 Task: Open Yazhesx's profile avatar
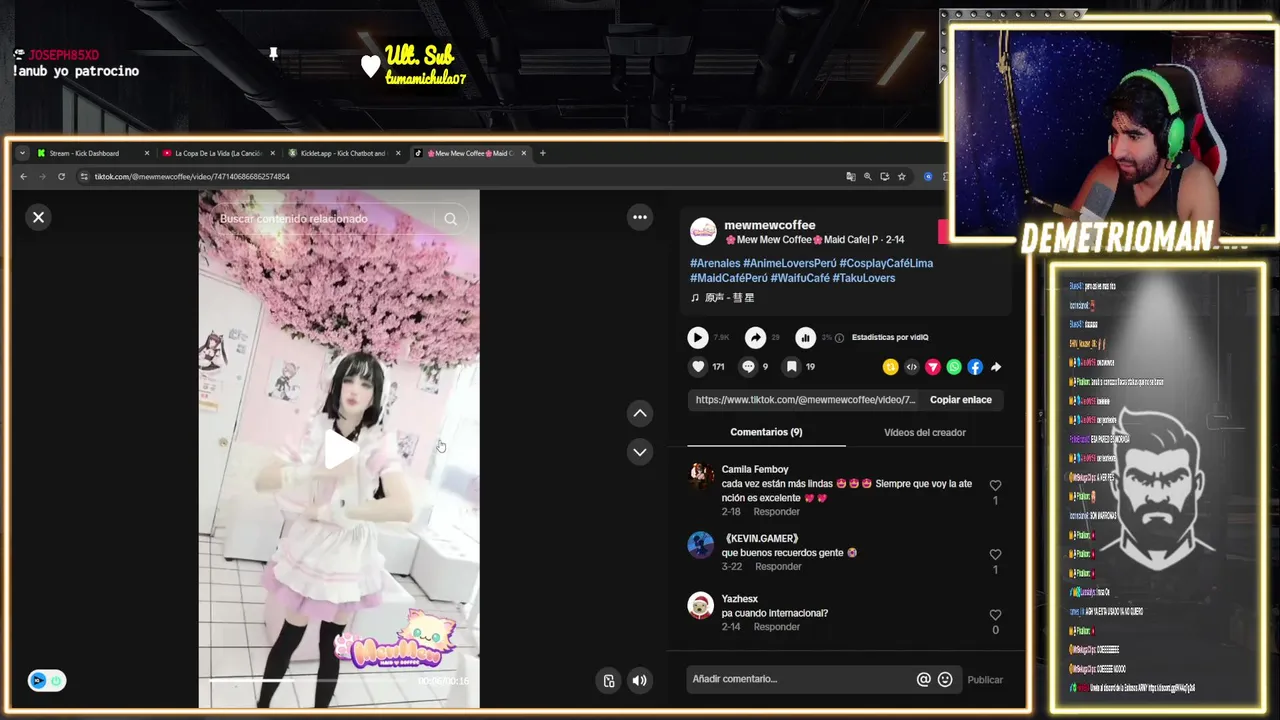click(x=700, y=605)
